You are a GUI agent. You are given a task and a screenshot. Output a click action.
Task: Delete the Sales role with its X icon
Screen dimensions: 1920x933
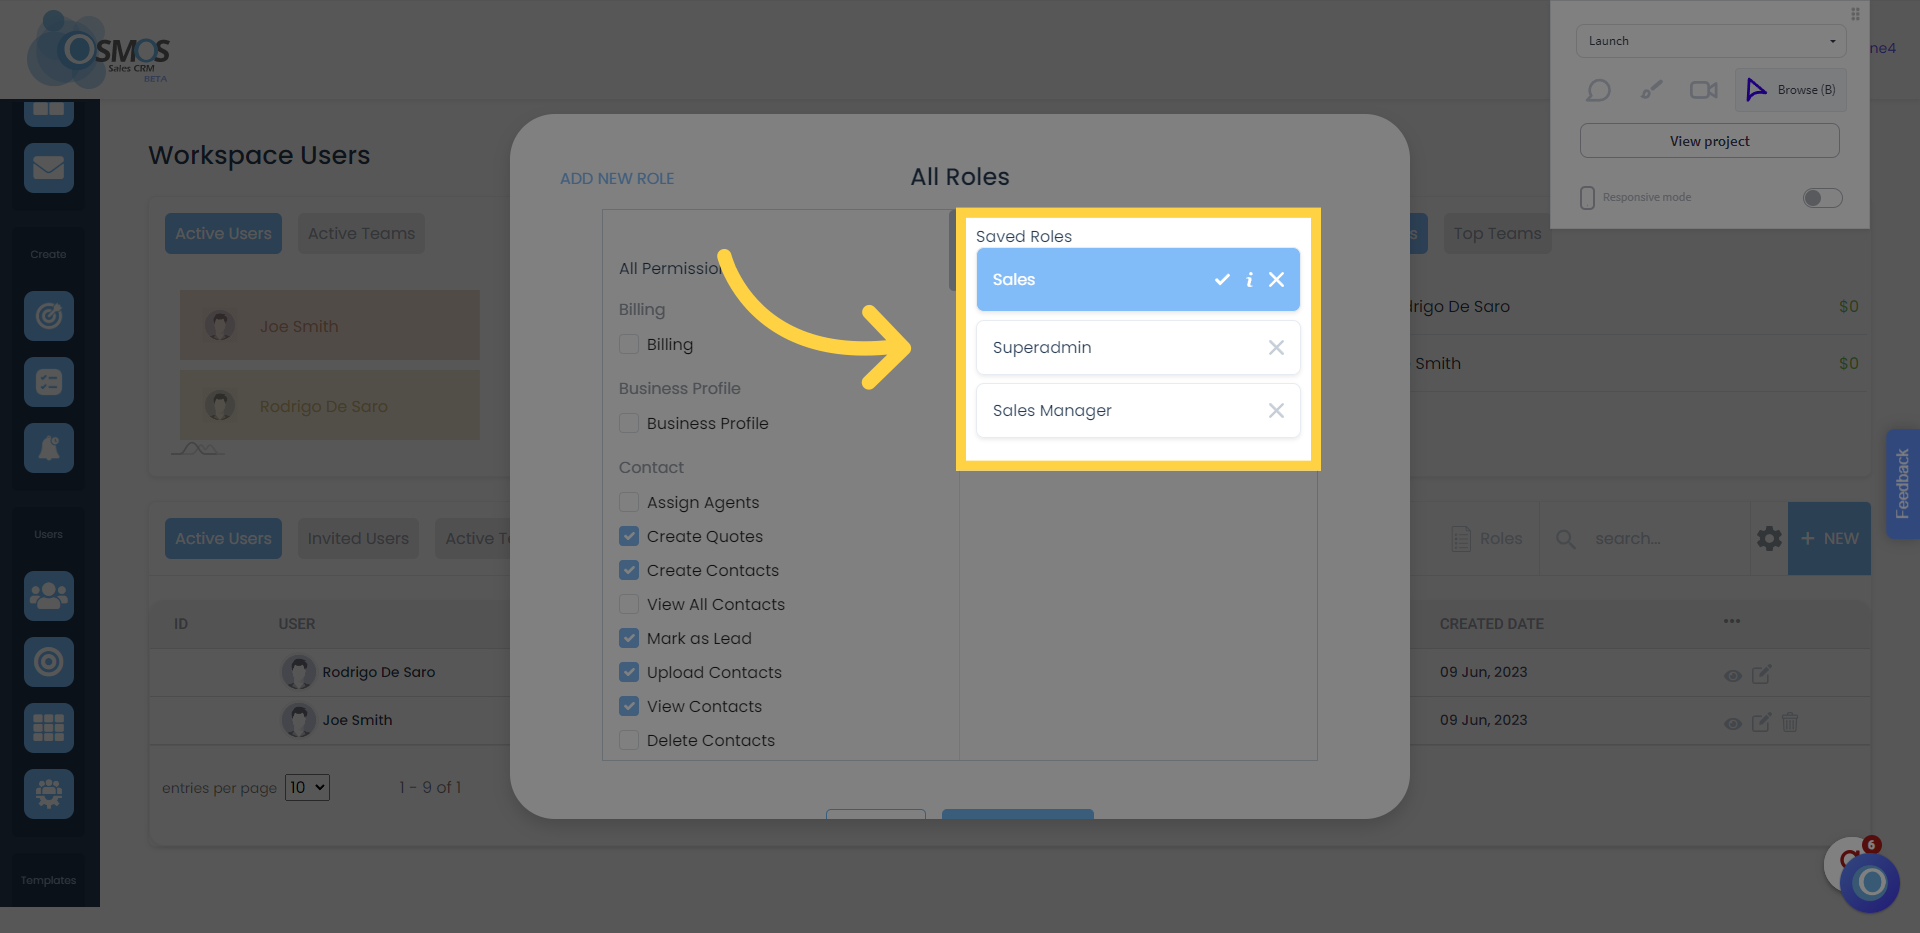(x=1276, y=280)
